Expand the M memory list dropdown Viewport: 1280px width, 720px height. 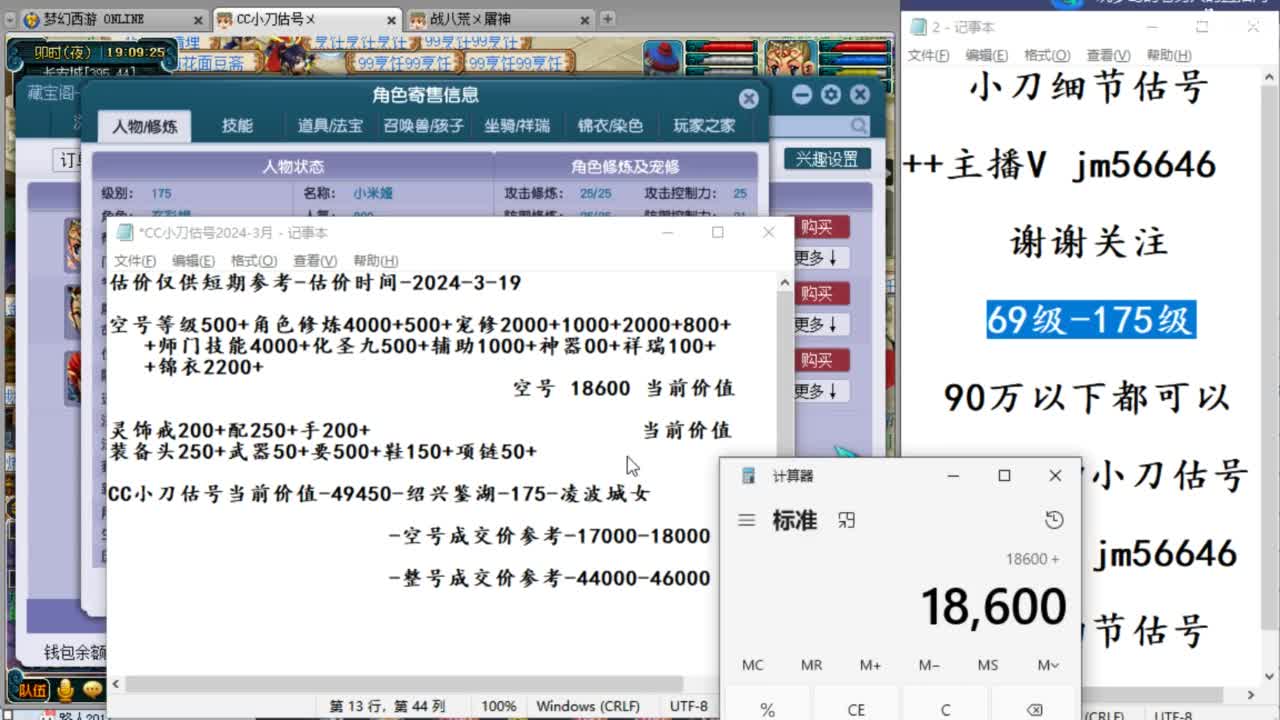click(x=1048, y=665)
